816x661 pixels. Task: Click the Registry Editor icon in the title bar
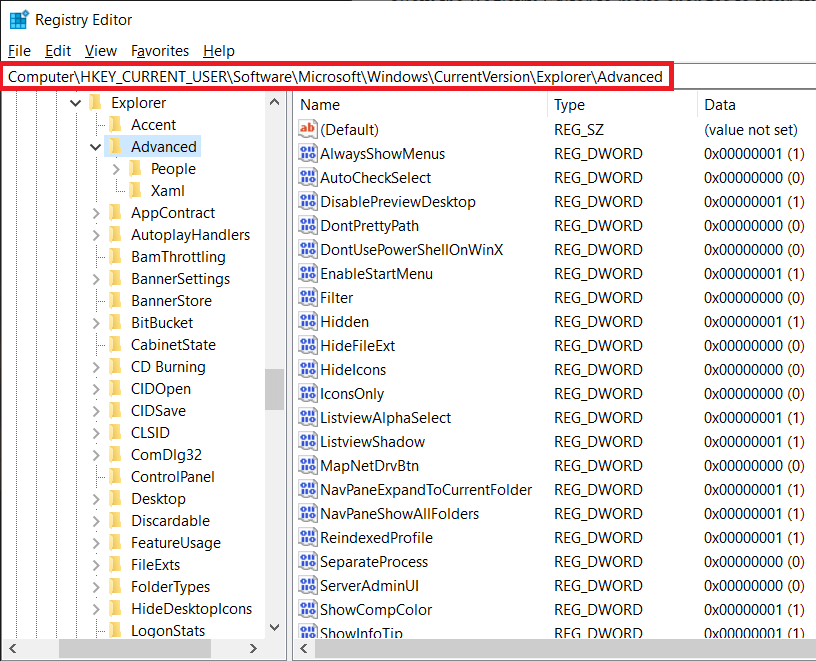pyautogui.click(x=18, y=18)
